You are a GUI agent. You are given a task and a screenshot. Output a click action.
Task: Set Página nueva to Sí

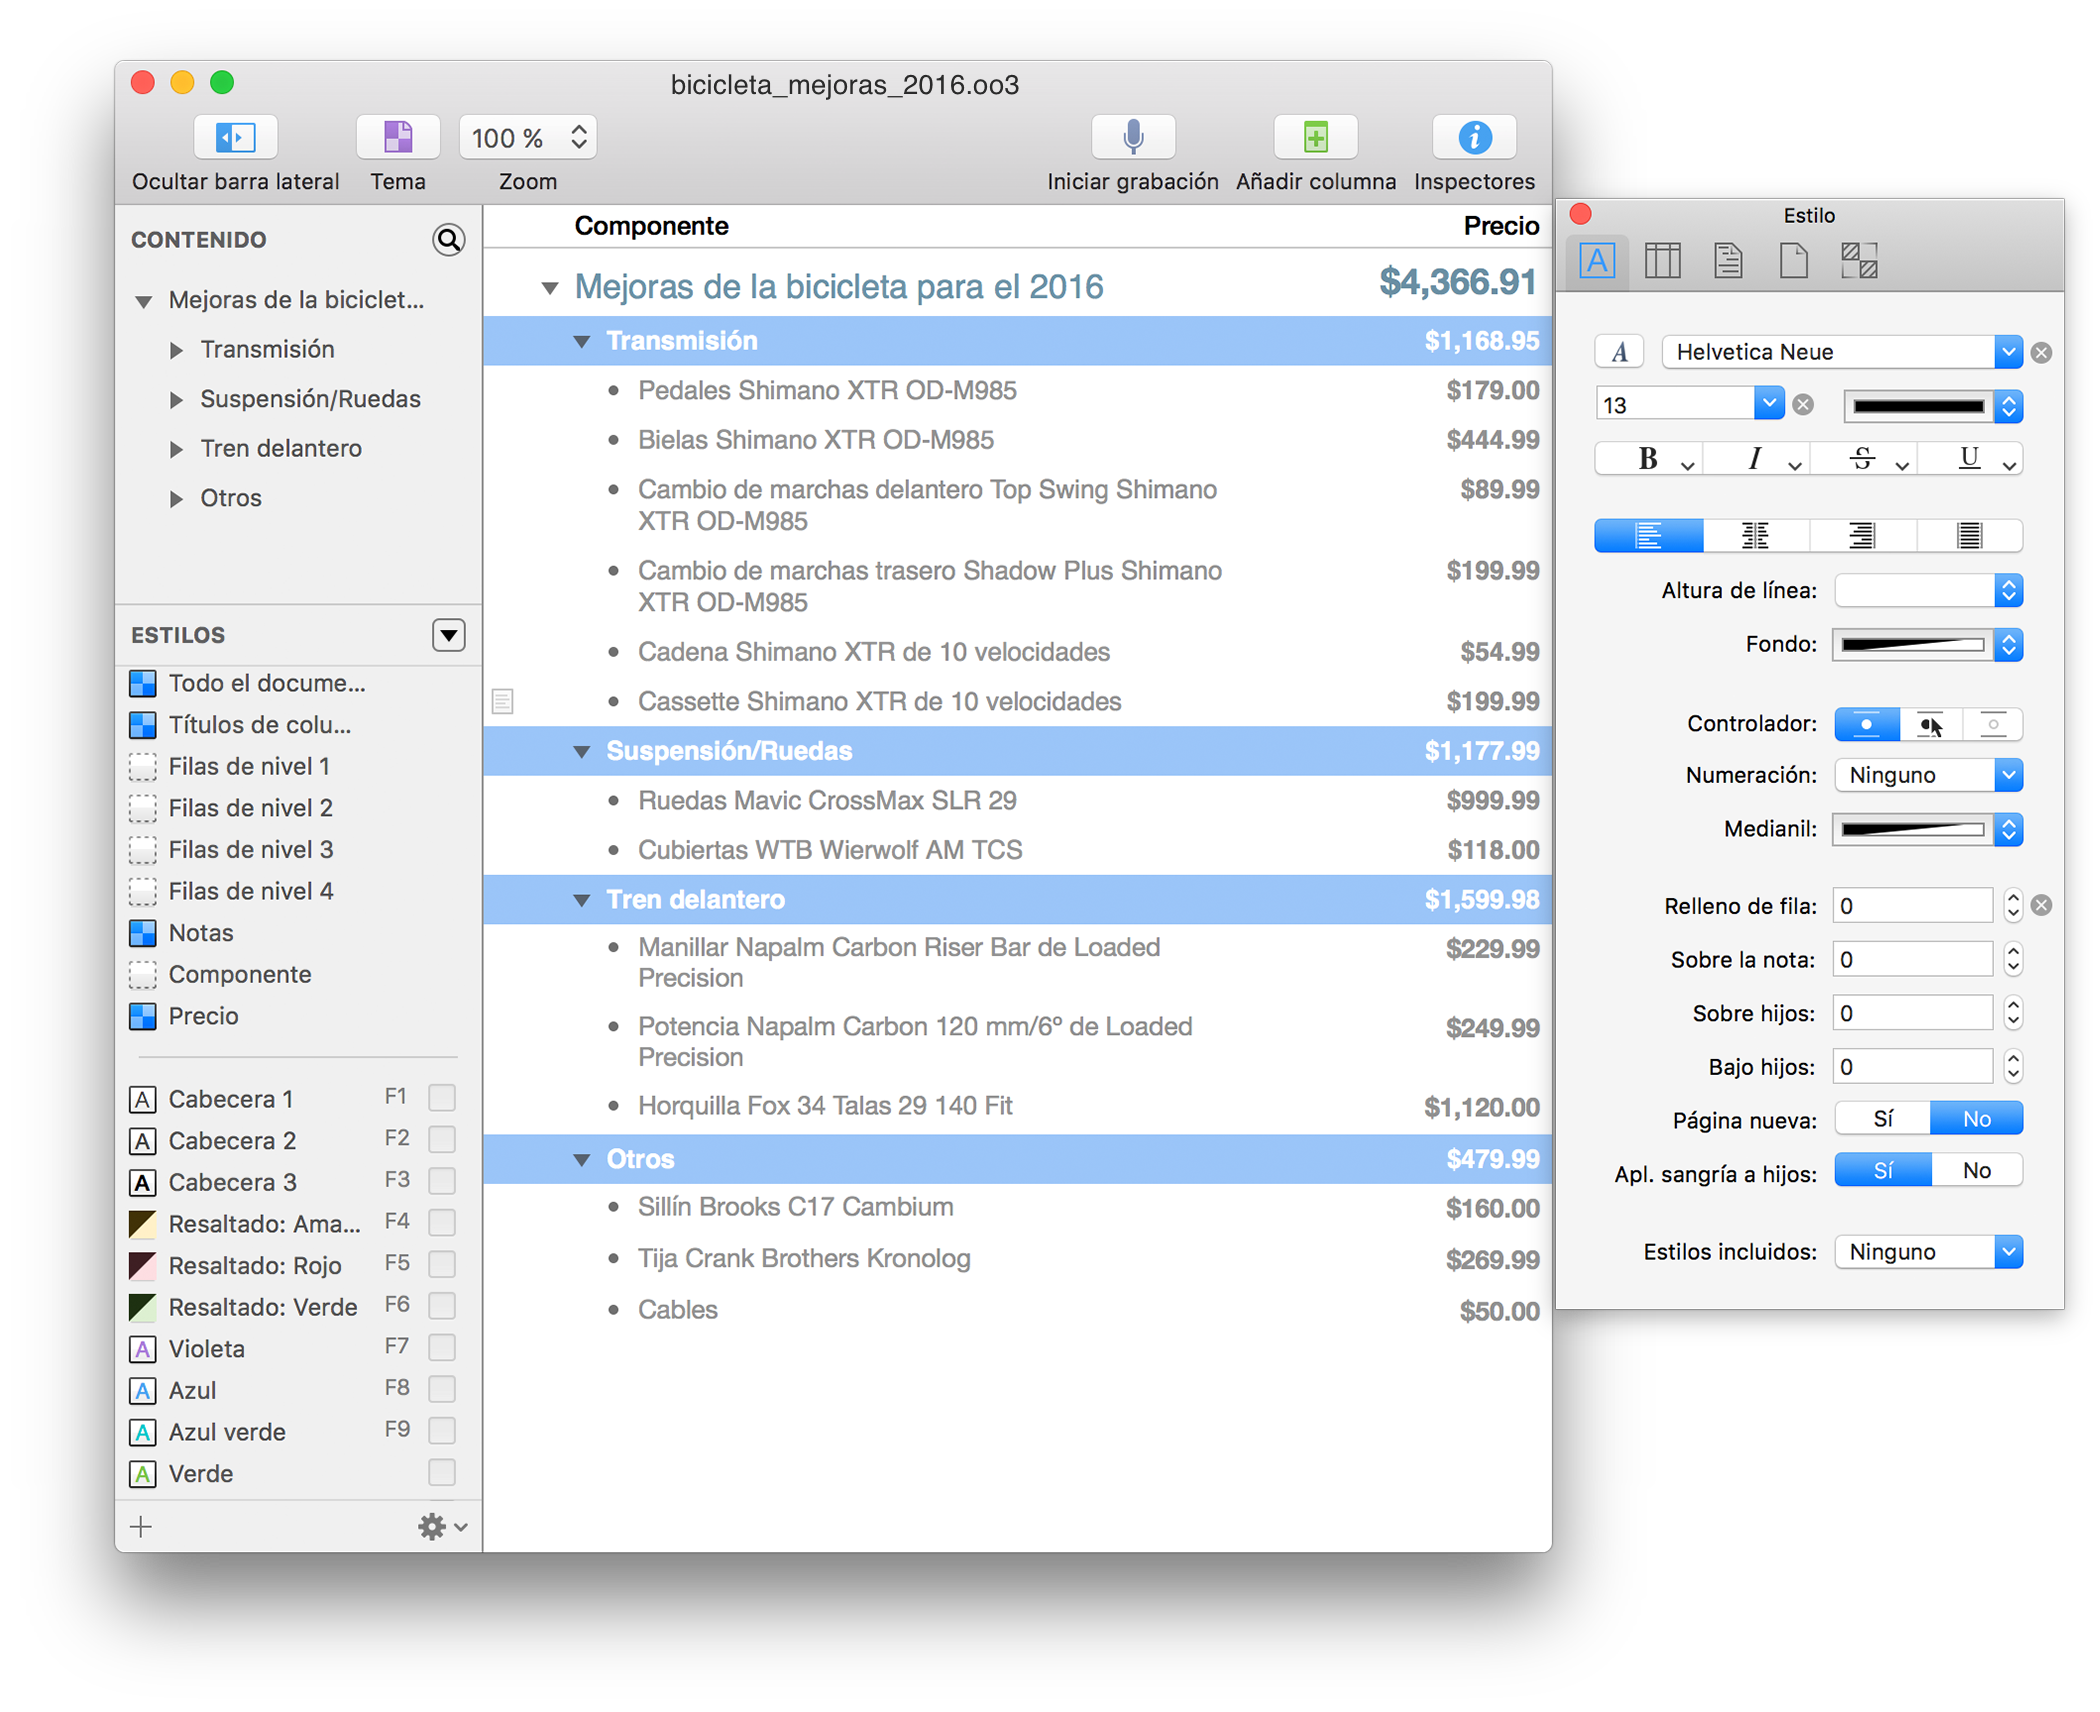pyautogui.click(x=1881, y=1118)
